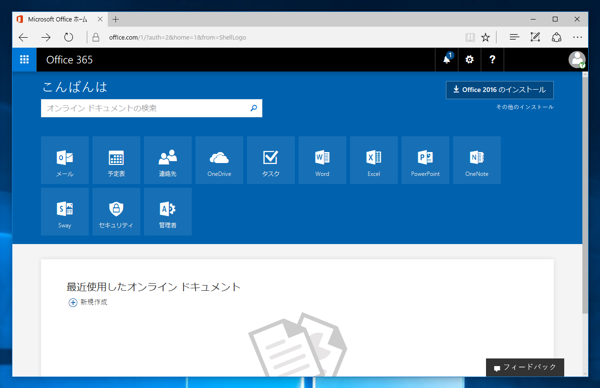This screenshot has width=600, height=388.
Task: Open reading view icon
Action: tap(470, 37)
